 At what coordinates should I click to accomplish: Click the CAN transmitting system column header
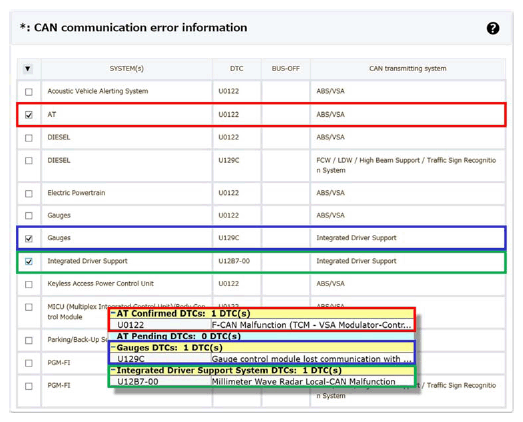[408, 68]
